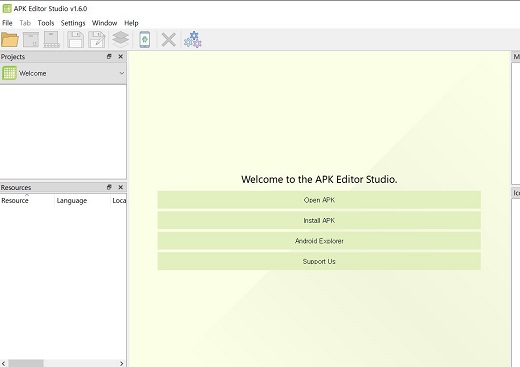The image size is (520, 367).
Task: Float the Resources panel
Action: pos(109,187)
